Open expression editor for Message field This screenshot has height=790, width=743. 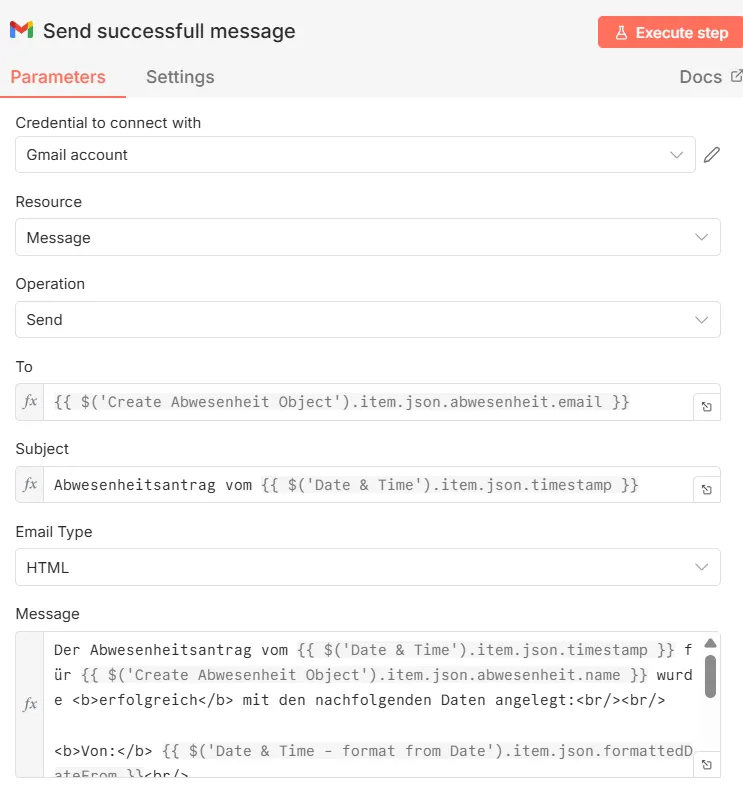(x=707, y=765)
